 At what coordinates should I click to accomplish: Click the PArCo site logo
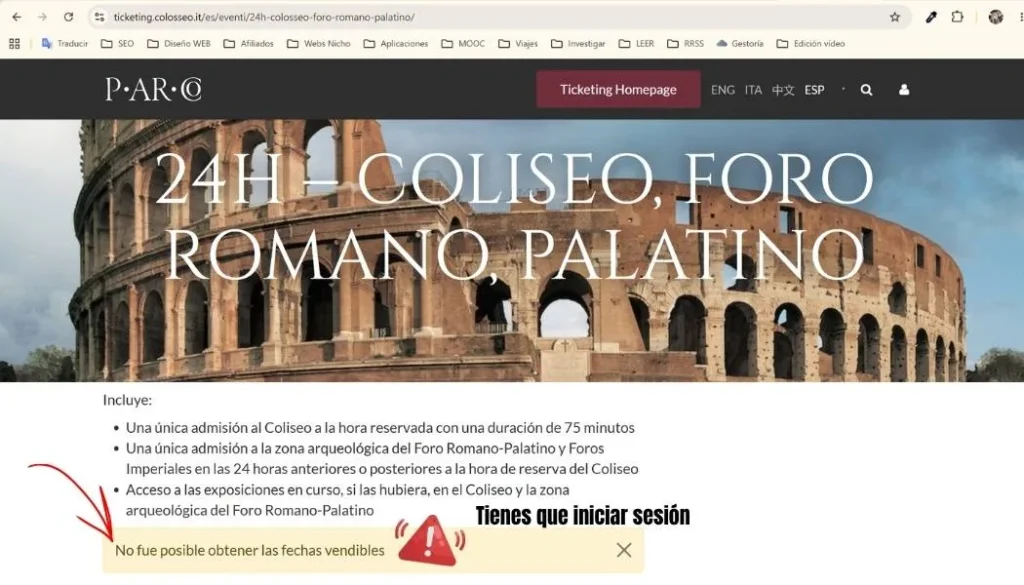click(x=153, y=89)
